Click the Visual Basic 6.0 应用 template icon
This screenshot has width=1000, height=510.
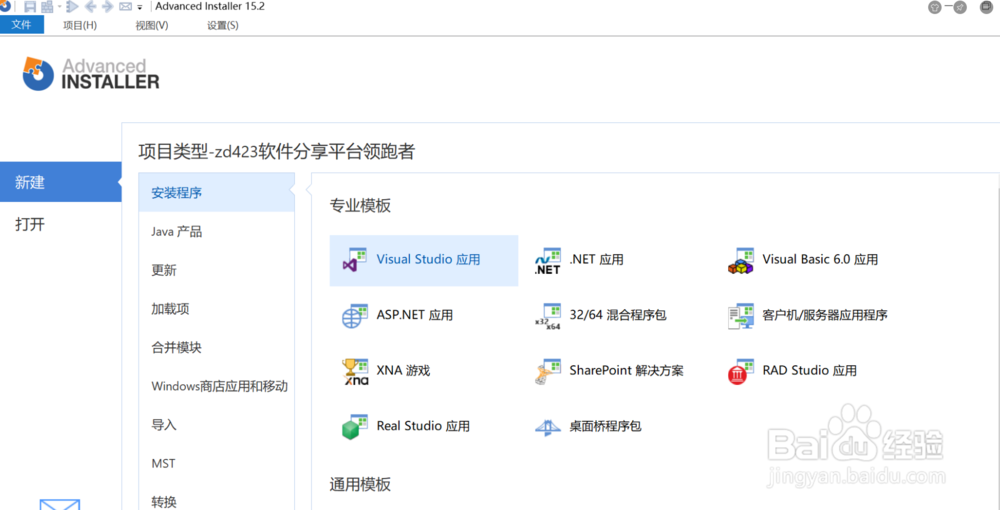coord(740,261)
